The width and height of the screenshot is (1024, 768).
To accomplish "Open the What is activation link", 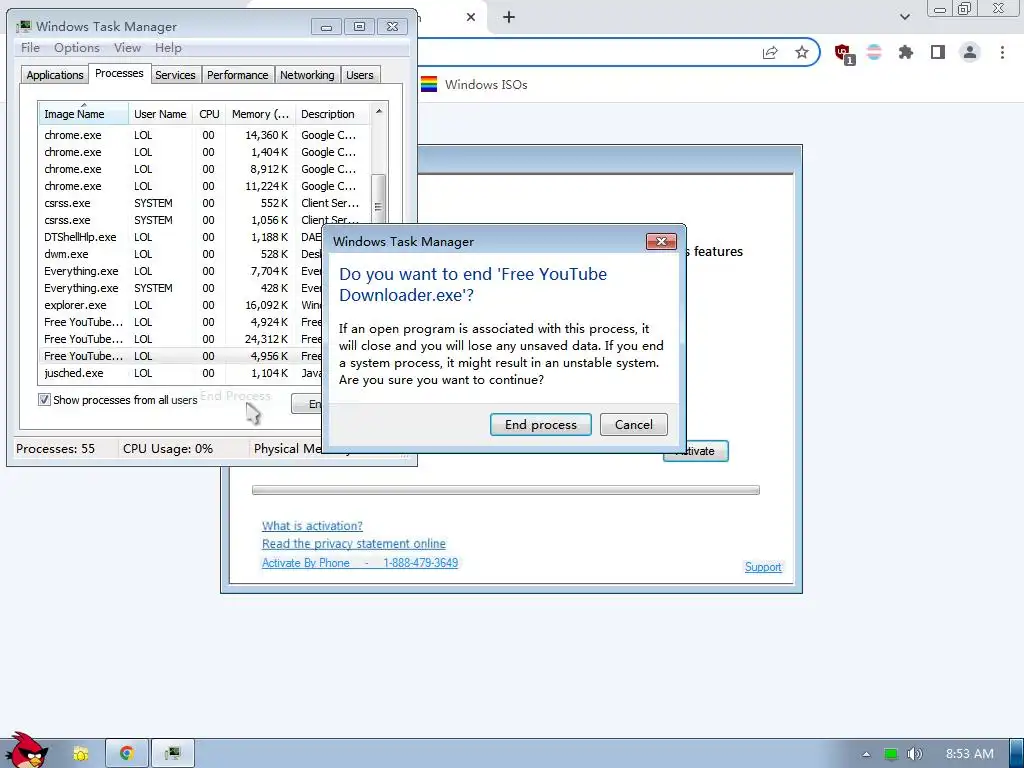I will [312, 526].
